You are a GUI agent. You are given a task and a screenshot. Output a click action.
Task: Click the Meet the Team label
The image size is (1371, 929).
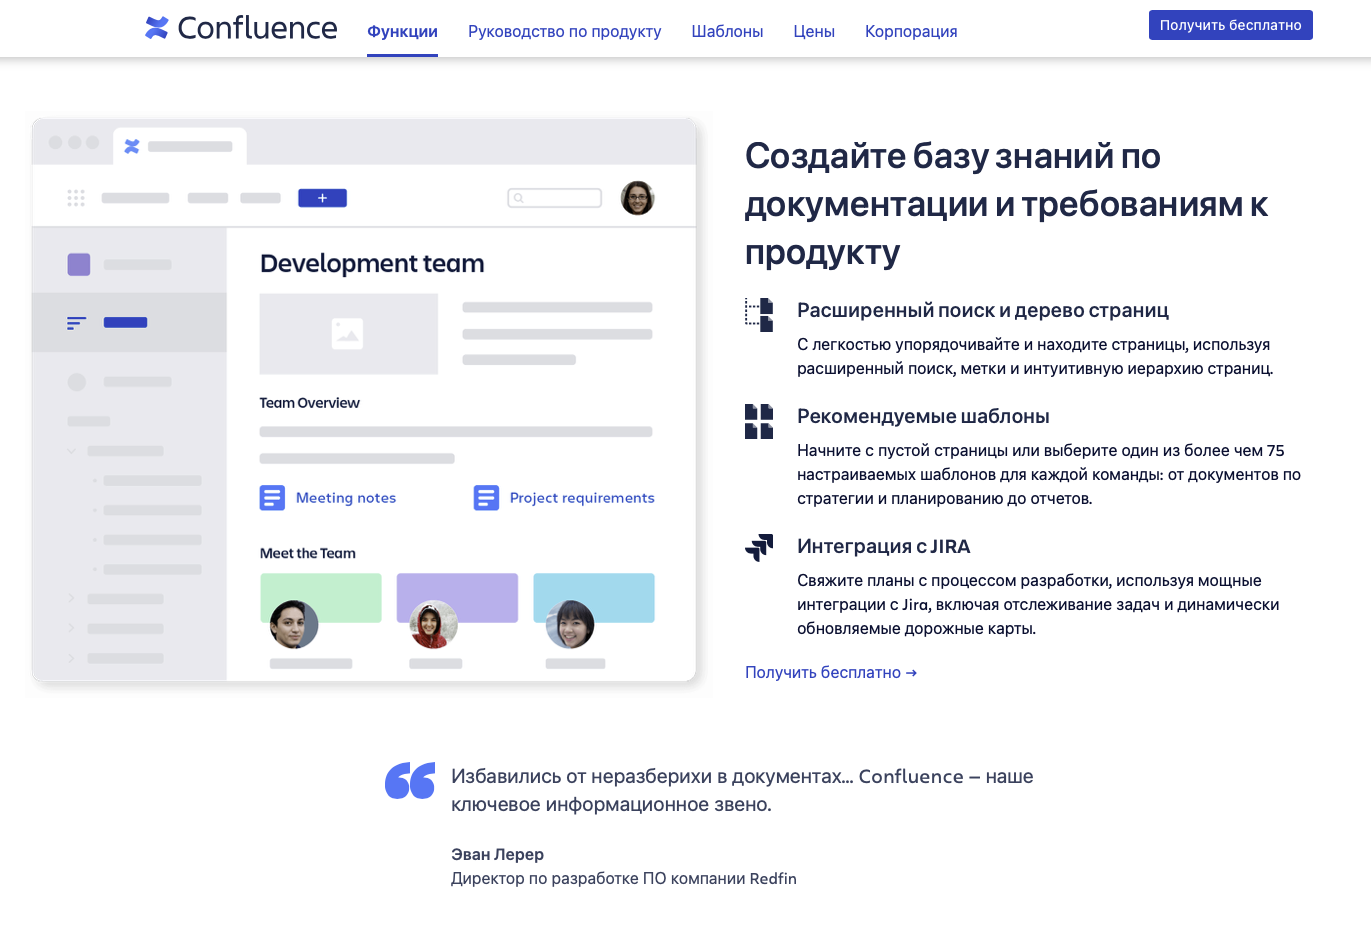(307, 553)
